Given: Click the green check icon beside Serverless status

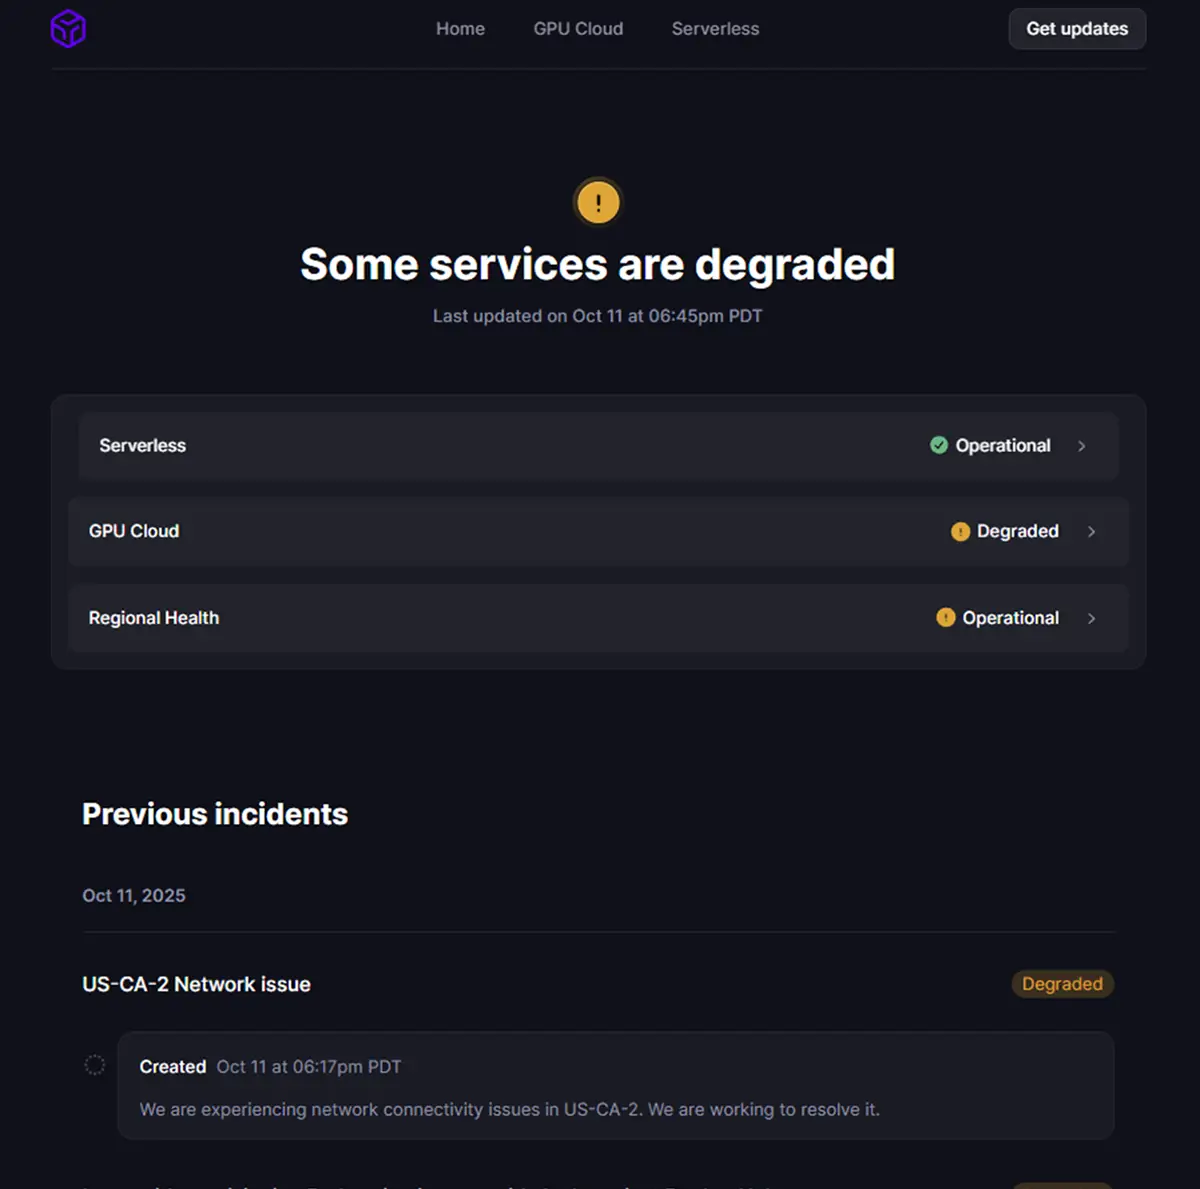Looking at the screenshot, I should [939, 445].
